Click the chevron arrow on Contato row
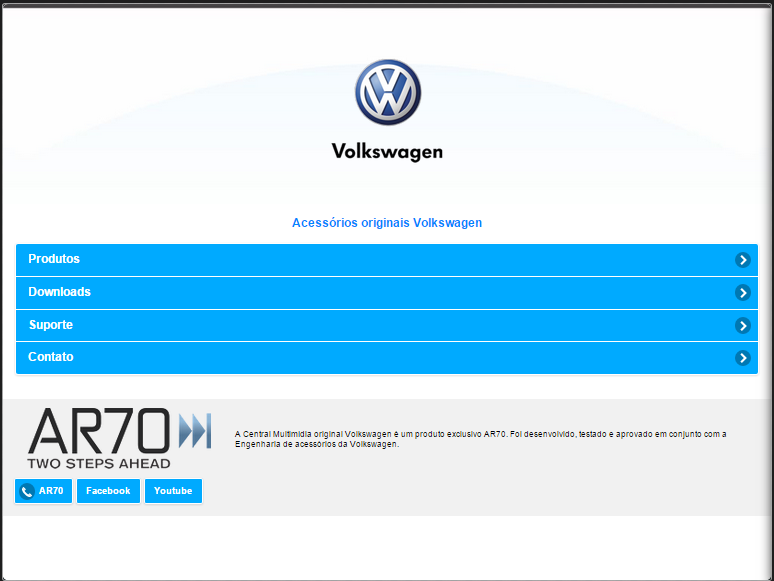This screenshot has height=581, width=774. (742, 358)
